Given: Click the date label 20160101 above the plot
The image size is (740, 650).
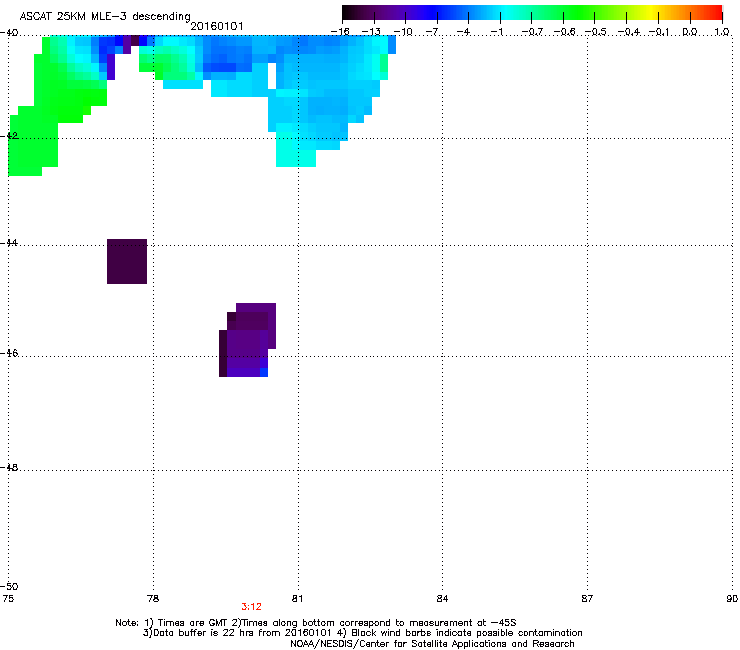Looking at the screenshot, I should (217, 26).
